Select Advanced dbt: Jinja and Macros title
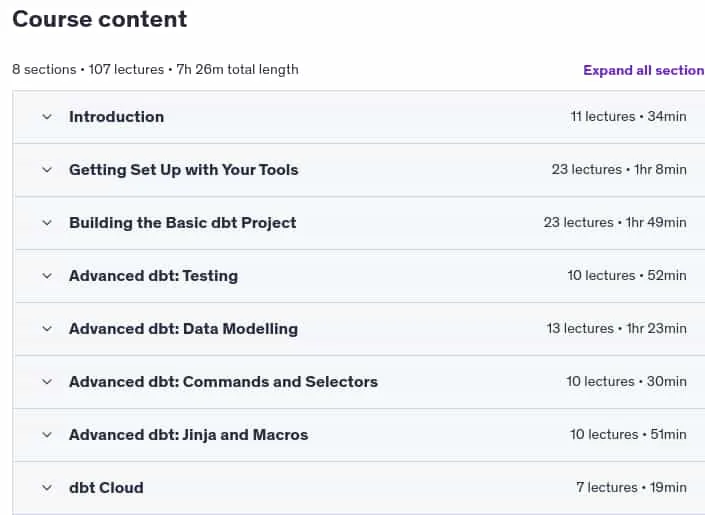 pyautogui.click(x=188, y=435)
